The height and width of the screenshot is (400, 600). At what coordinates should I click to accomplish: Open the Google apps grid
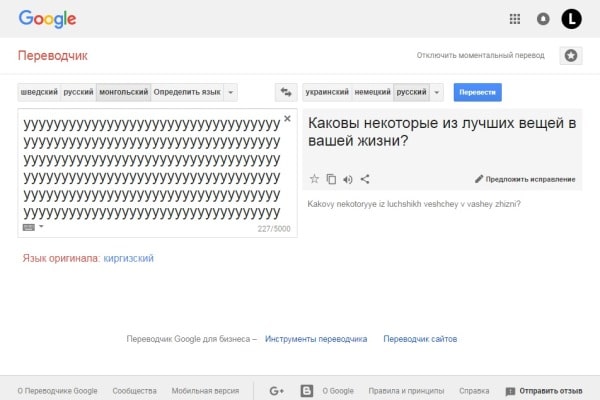tap(515, 18)
